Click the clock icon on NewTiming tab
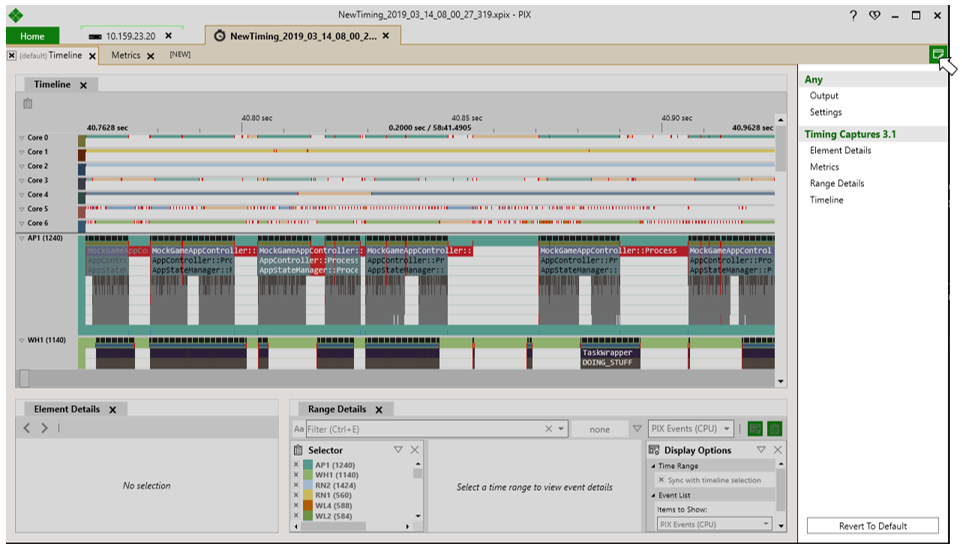962x551 pixels. [220, 36]
